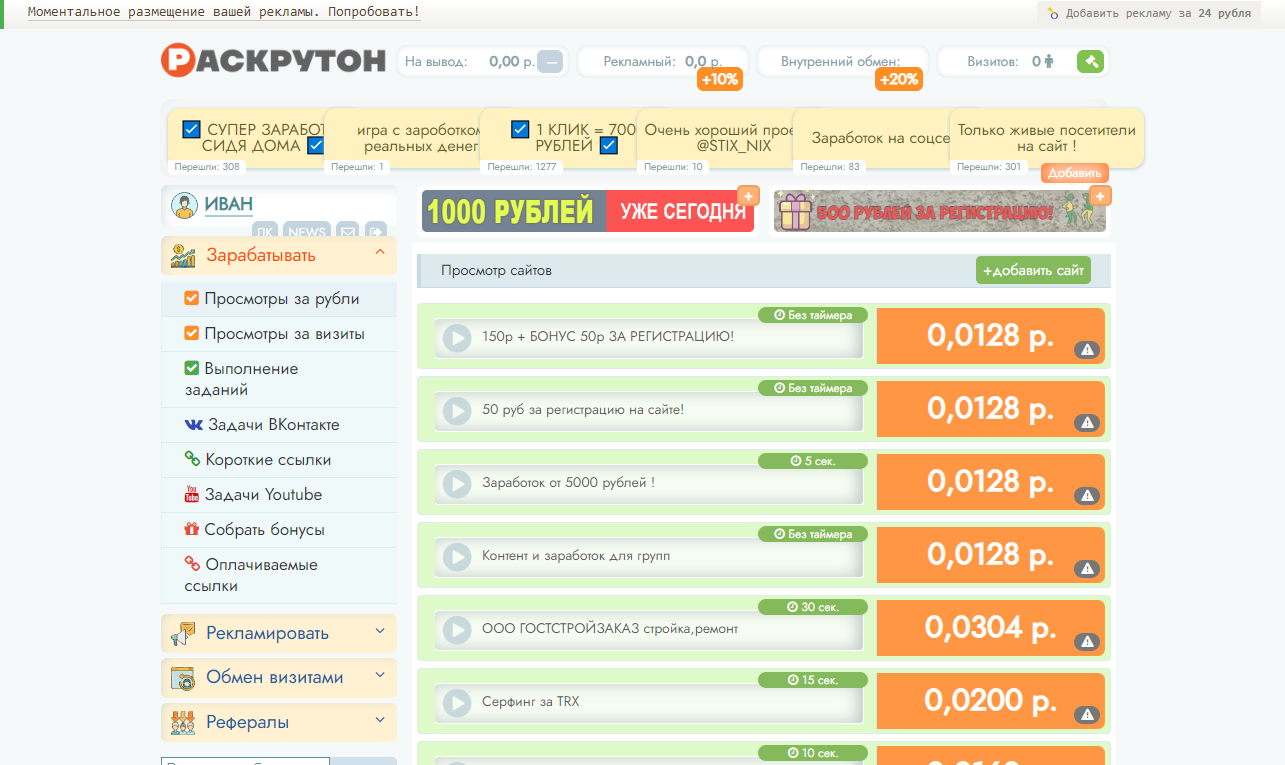Expand the Рефералы section chevron
This screenshot has height=765, width=1285.
[x=380, y=720]
